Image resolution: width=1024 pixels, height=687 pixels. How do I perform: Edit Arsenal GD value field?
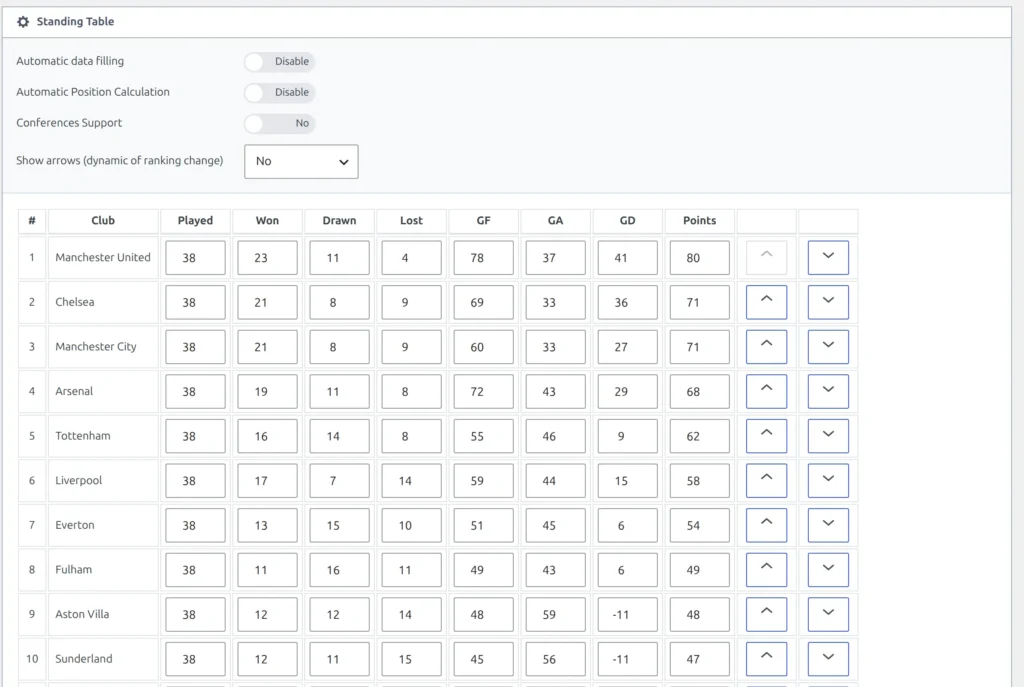point(628,391)
